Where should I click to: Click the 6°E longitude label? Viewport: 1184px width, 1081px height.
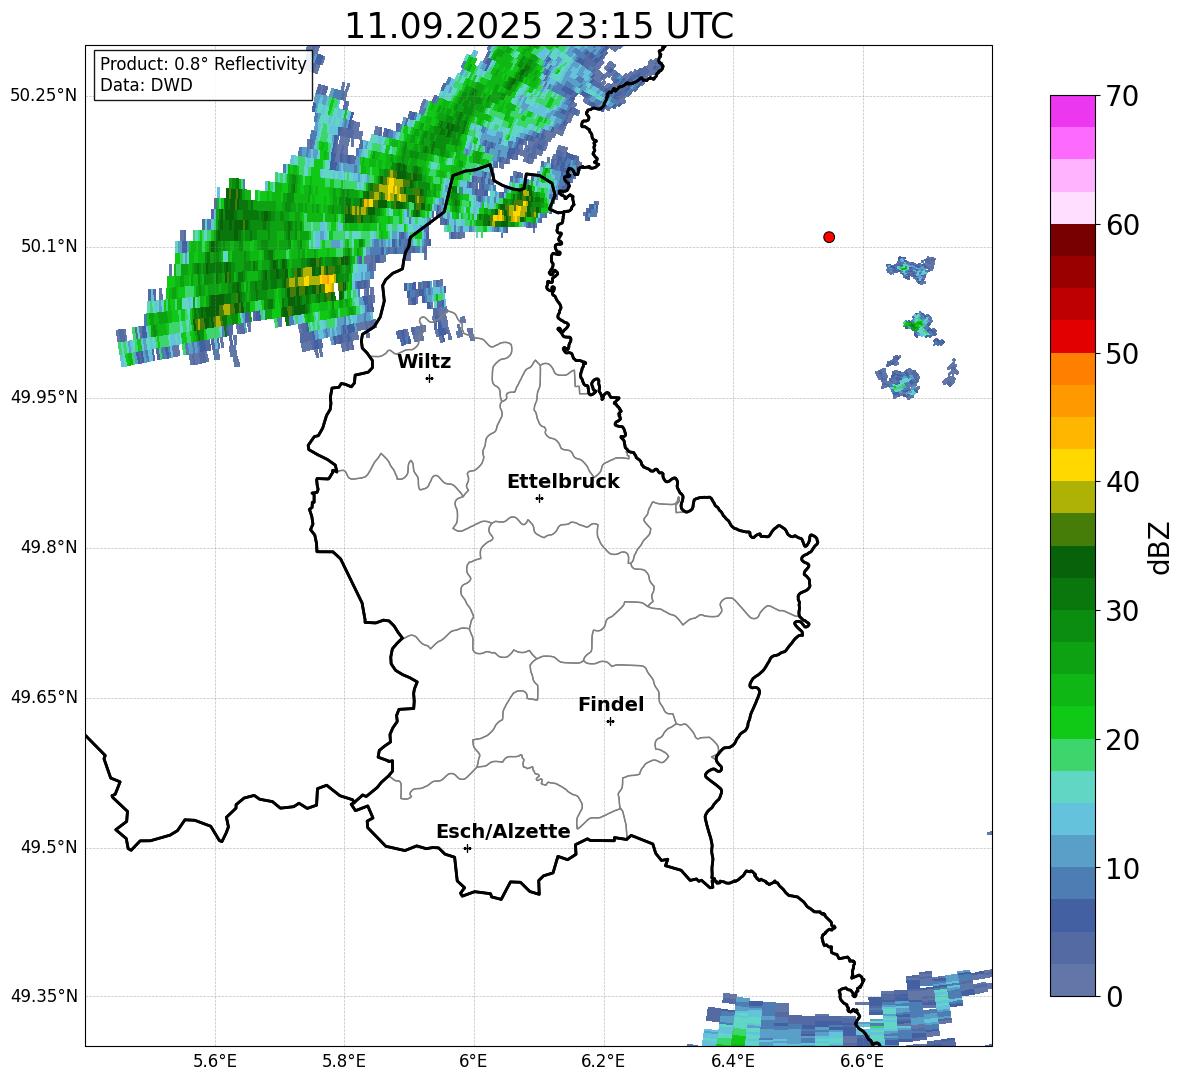pos(473,1061)
